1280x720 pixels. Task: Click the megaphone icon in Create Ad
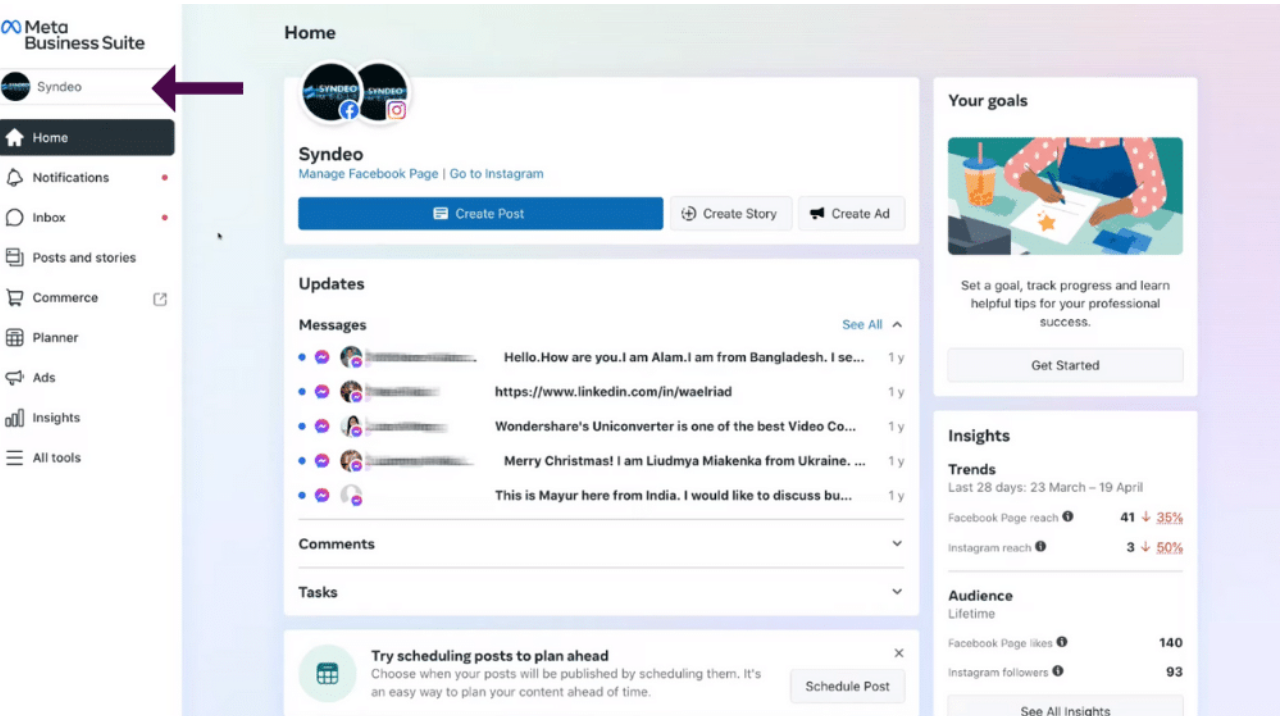click(x=817, y=213)
